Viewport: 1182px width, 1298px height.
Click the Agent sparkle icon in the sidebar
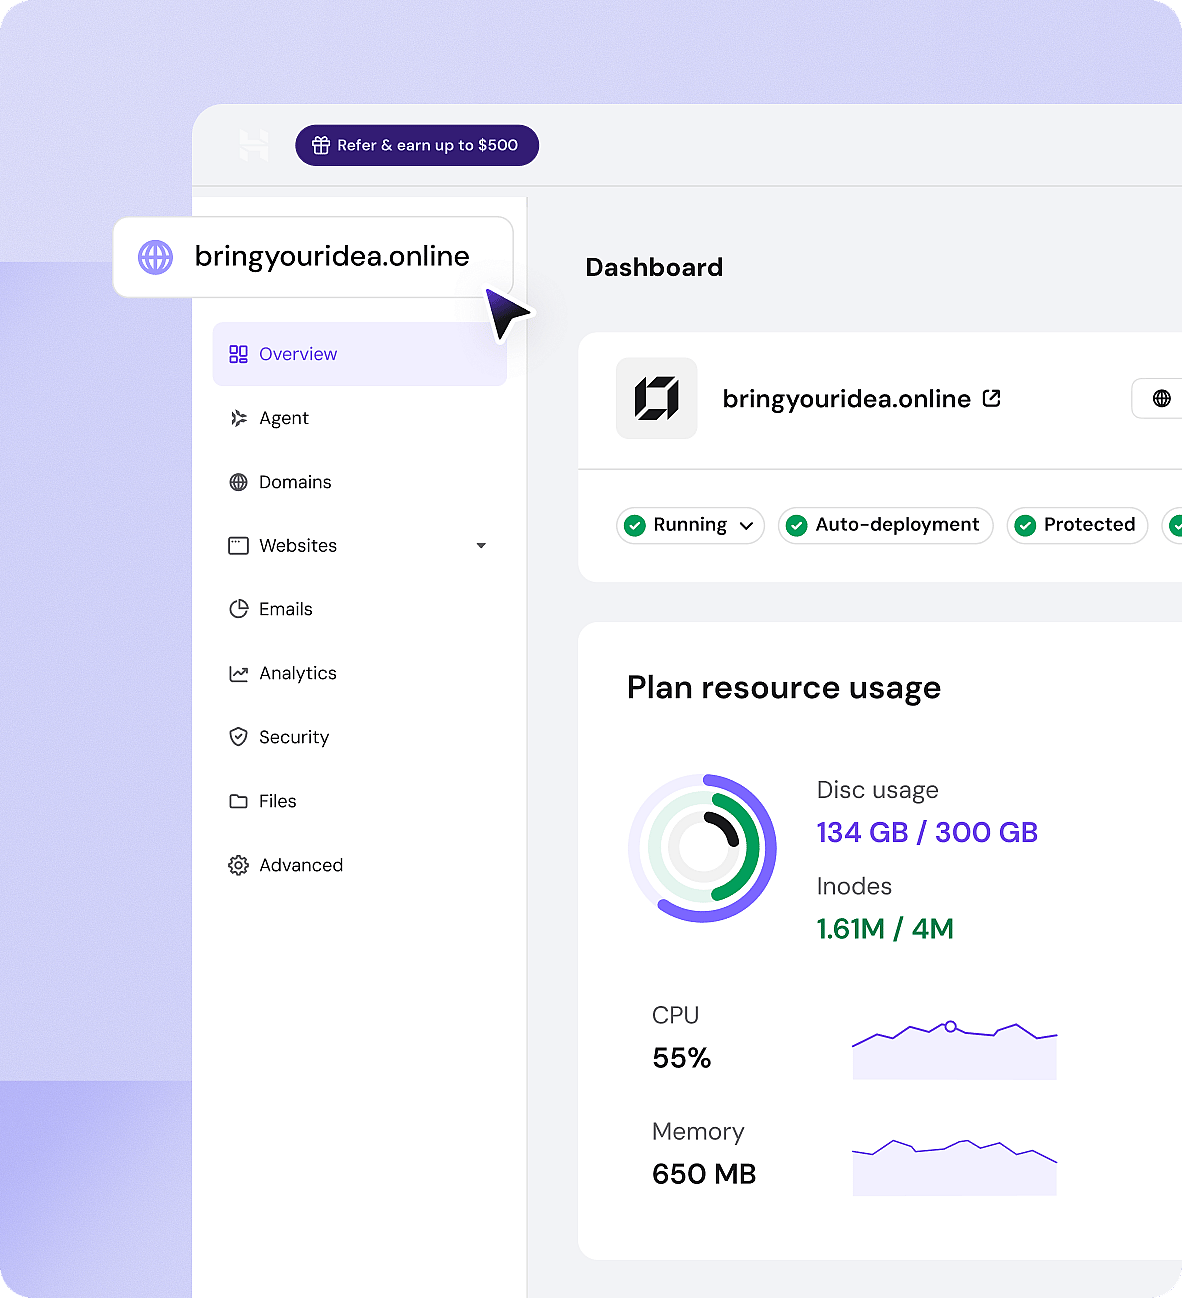pyautogui.click(x=238, y=418)
